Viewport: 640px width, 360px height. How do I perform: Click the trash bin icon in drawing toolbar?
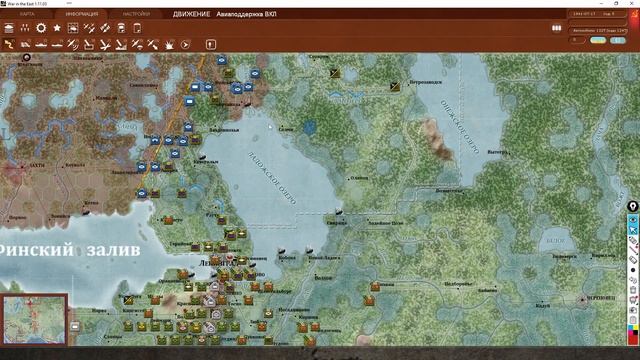(x=633, y=290)
